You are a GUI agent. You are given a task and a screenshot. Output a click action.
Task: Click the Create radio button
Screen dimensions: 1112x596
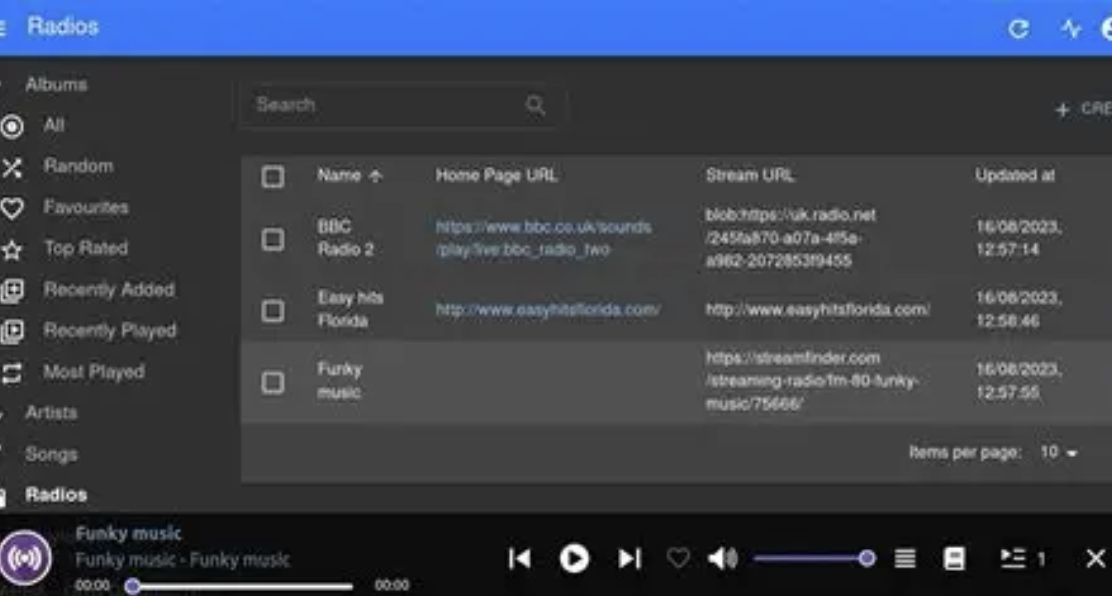click(x=1083, y=109)
